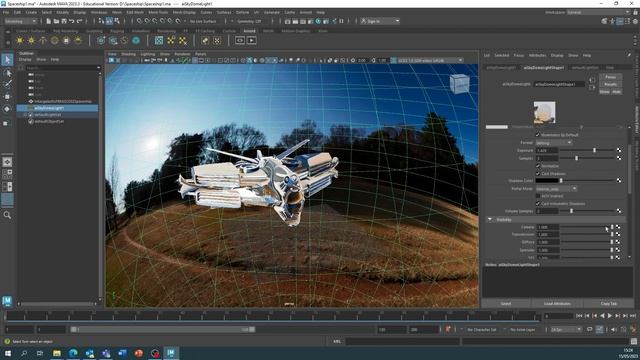Open the frame rate fps dropdown
The image size is (640, 360).
coord(566,329)
